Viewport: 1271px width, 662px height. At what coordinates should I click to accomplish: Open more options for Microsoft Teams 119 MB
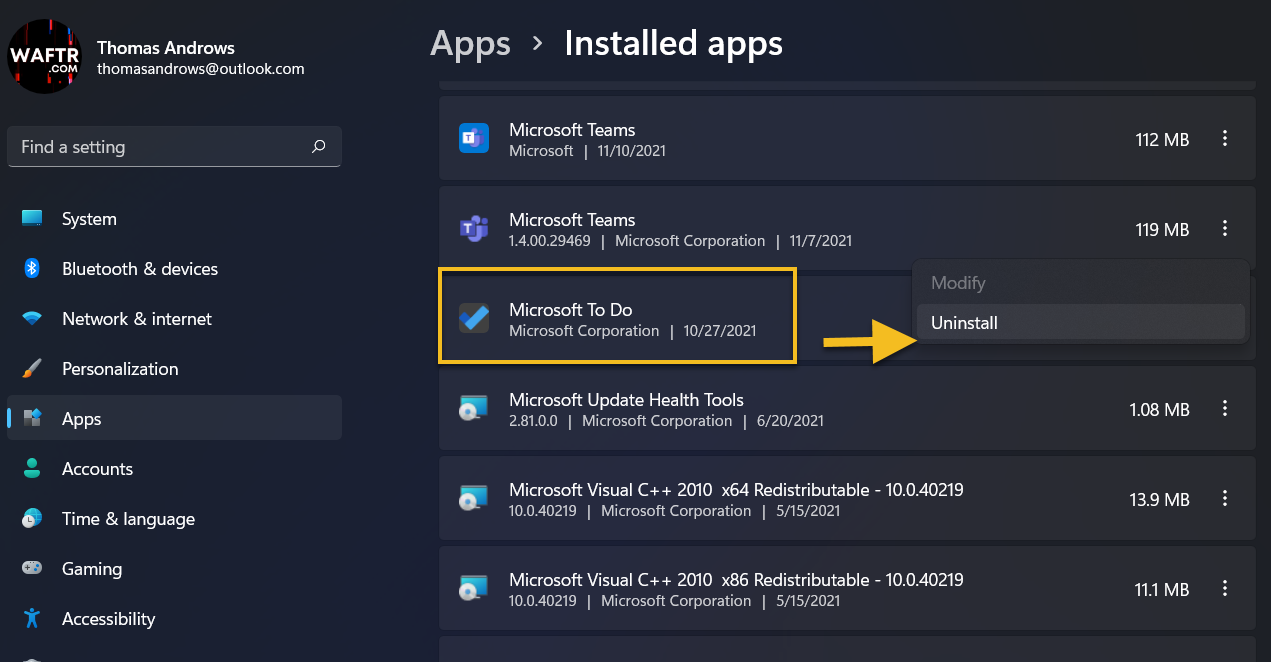1225,229
